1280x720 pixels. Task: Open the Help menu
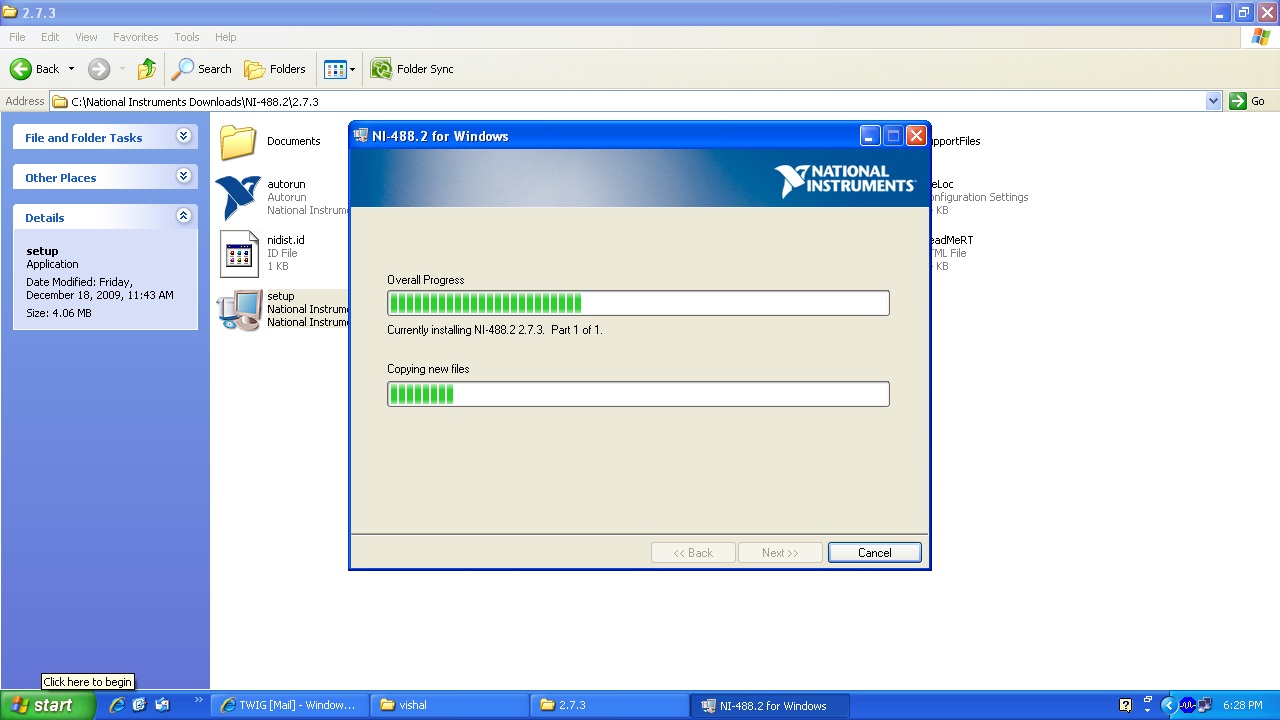[226, 37]
